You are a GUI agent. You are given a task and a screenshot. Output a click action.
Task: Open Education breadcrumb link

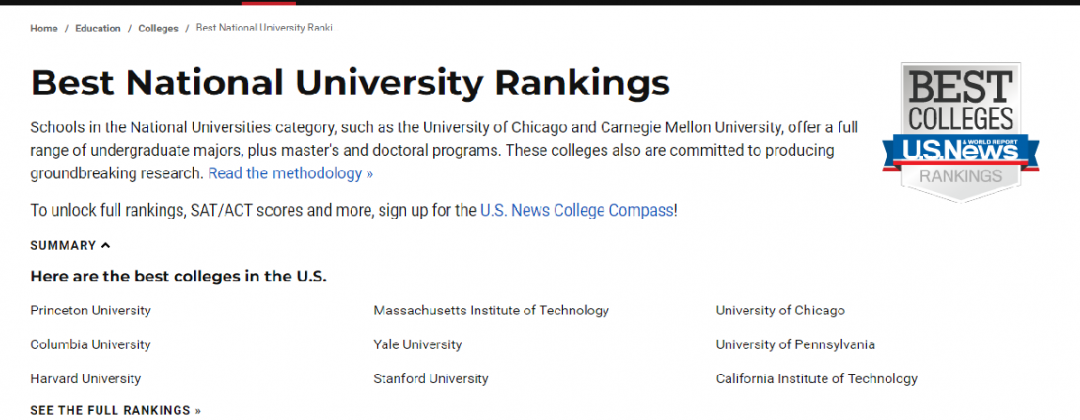pos(98,29)
